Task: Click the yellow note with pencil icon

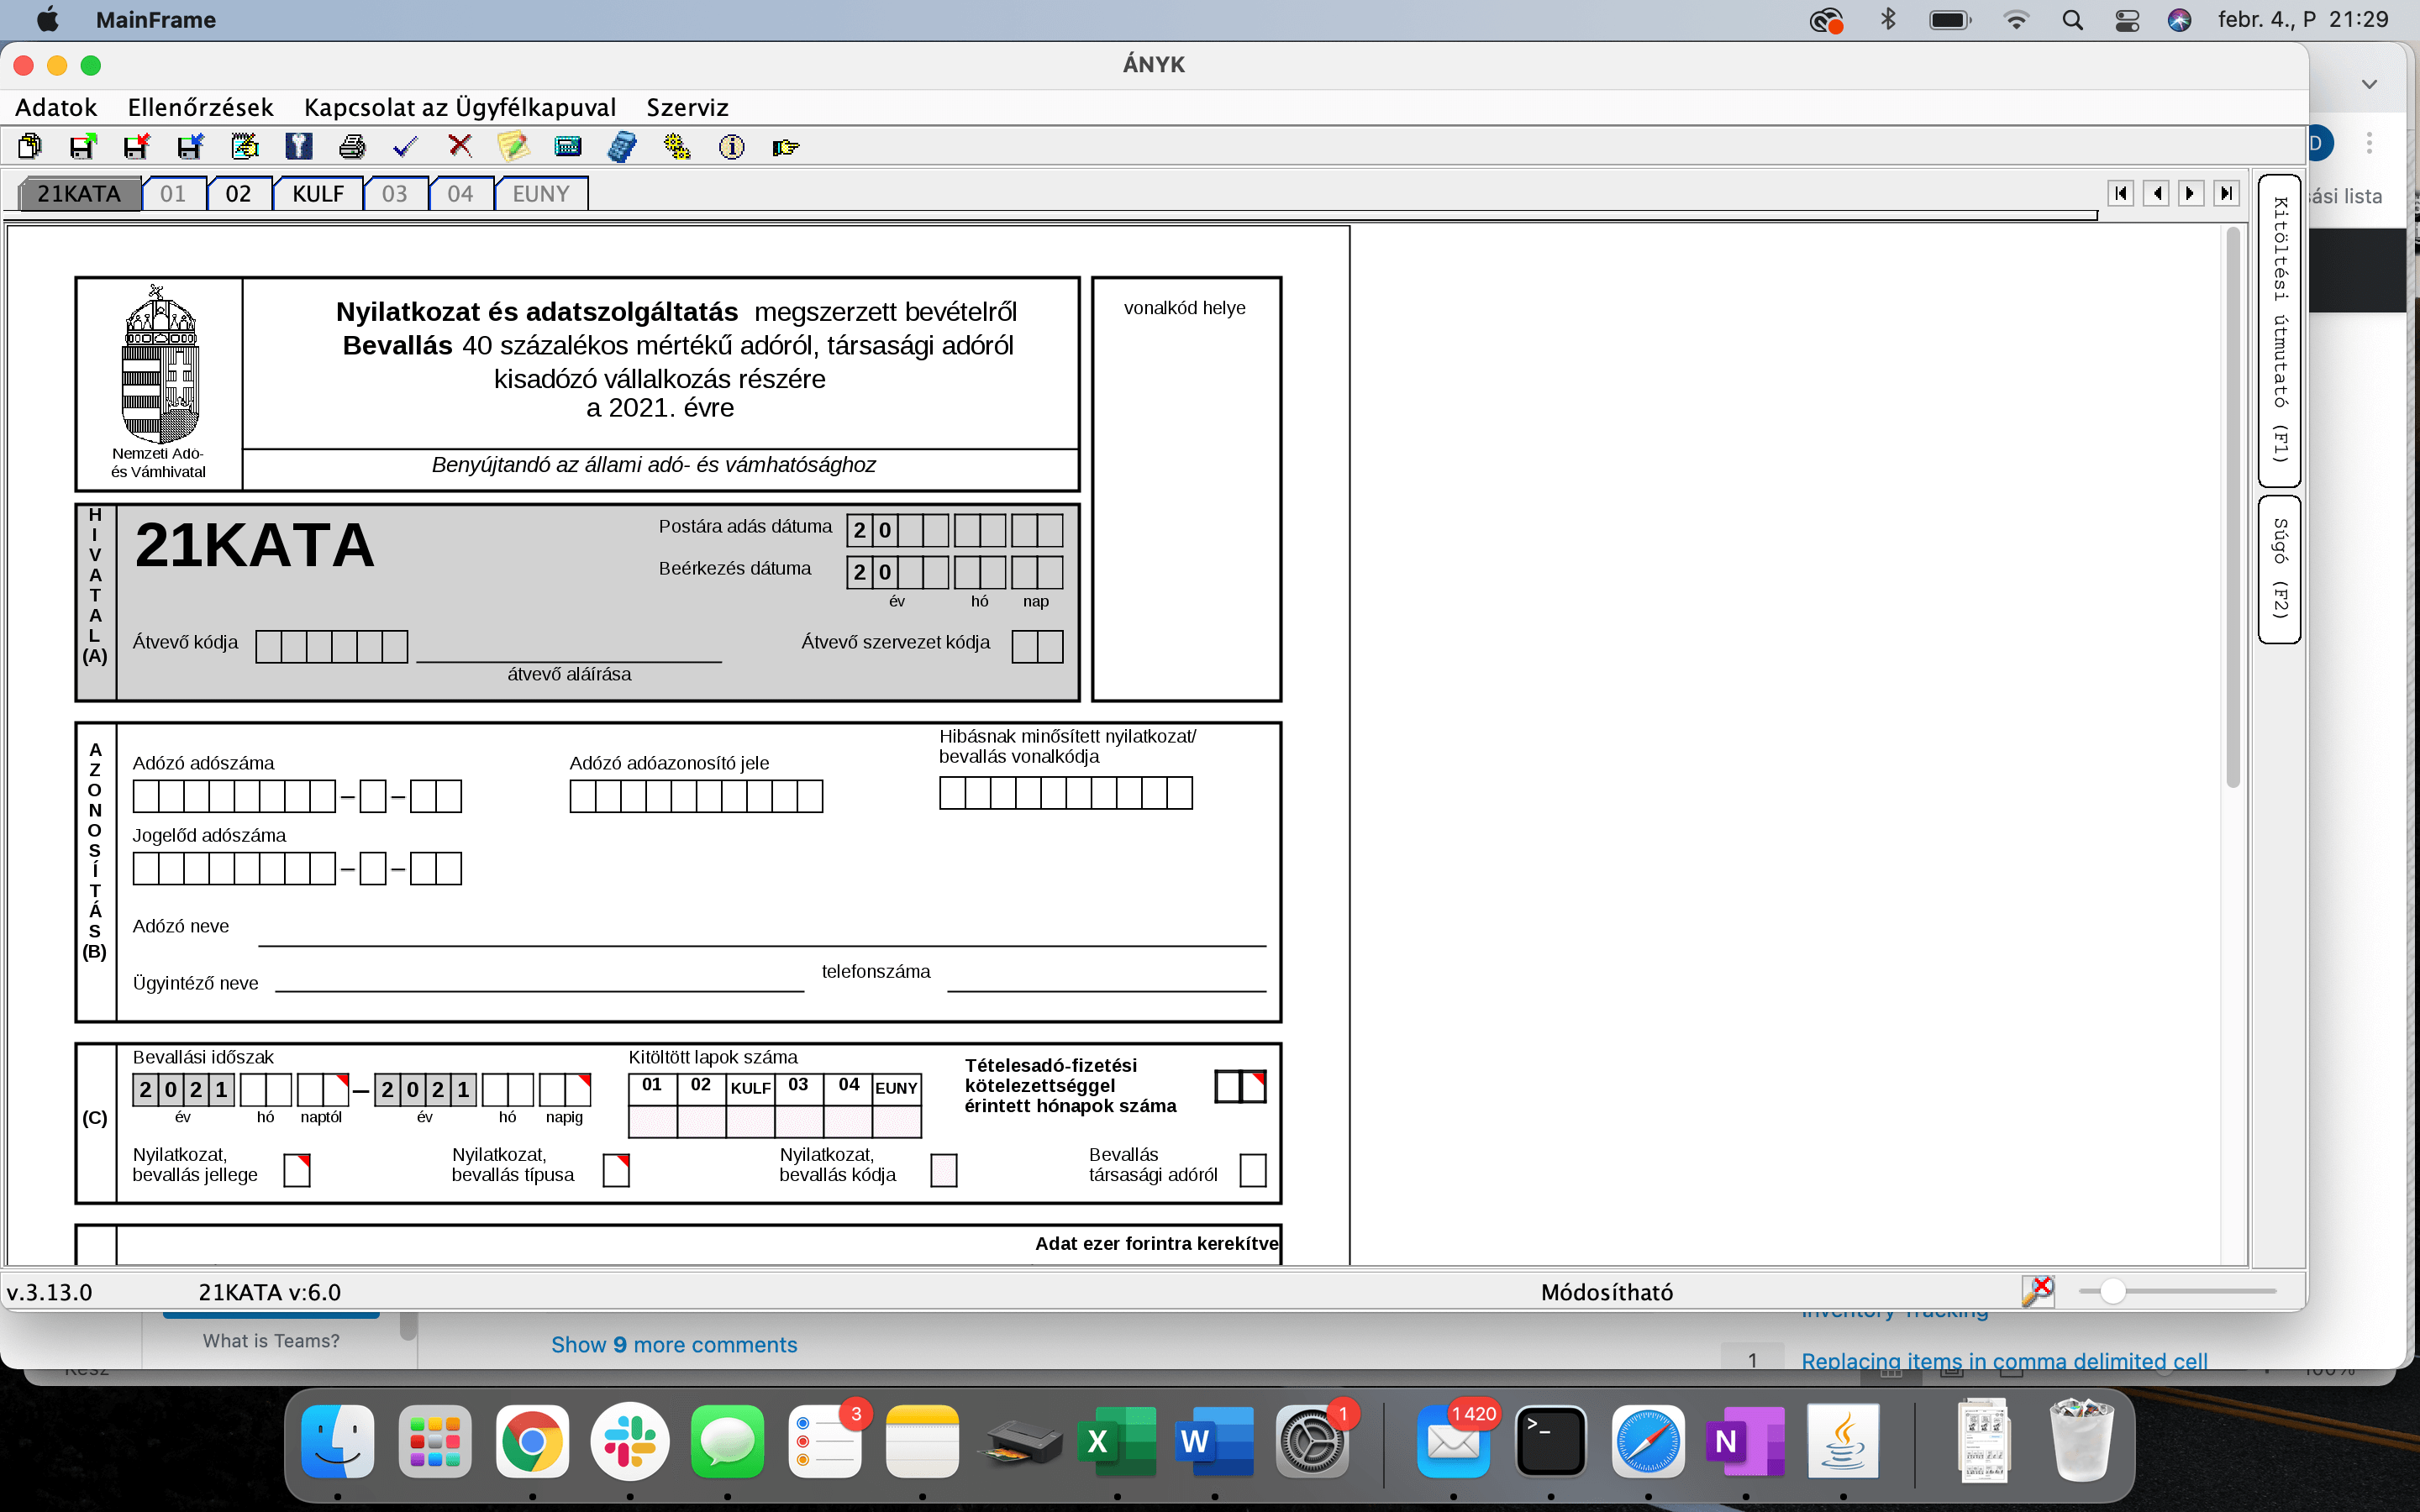Action: pos(513,147)
